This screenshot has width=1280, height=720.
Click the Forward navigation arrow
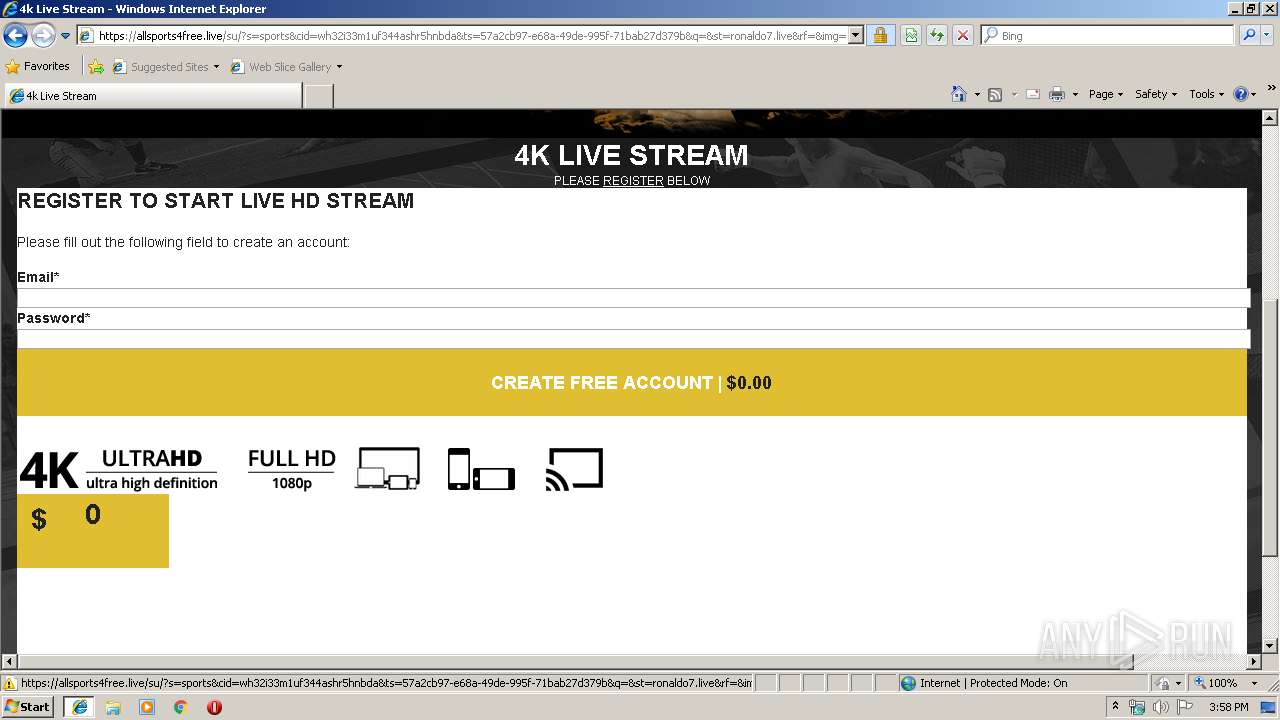[x=43, y=36]
